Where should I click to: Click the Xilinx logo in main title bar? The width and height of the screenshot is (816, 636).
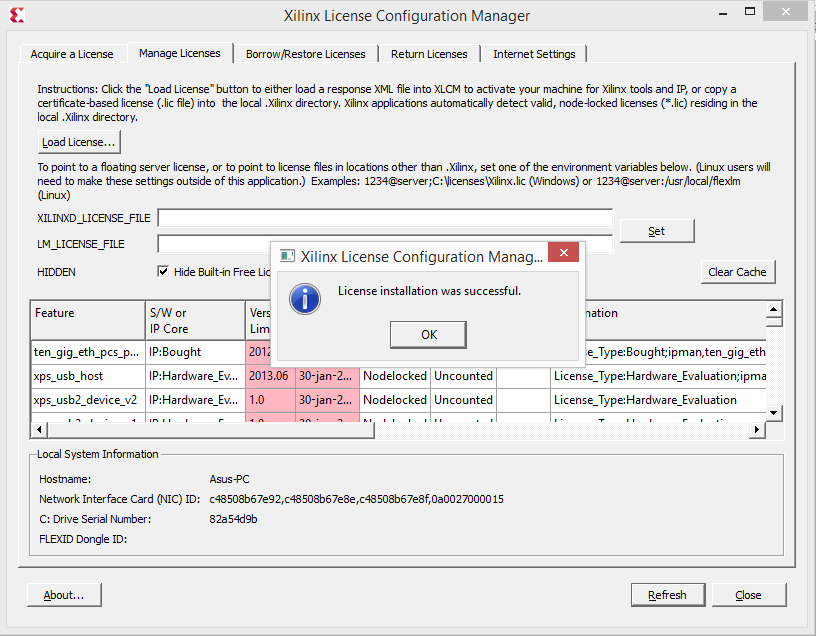click(x=17, y=15)
